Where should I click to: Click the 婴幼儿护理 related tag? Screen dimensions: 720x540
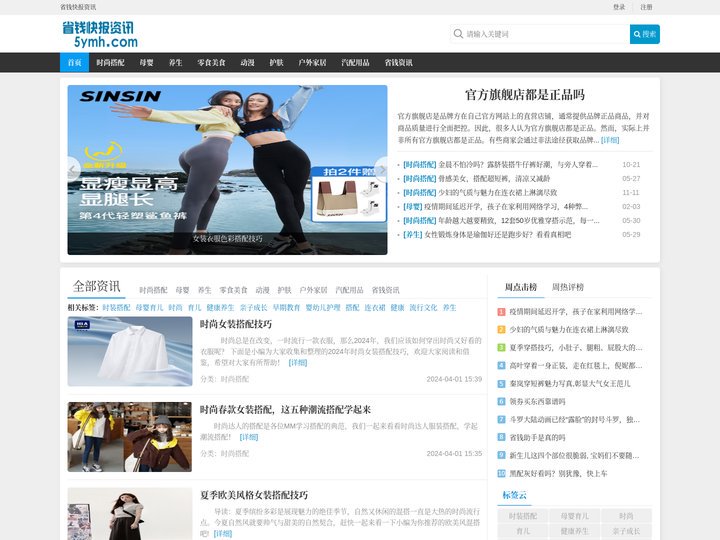(323, 308)
